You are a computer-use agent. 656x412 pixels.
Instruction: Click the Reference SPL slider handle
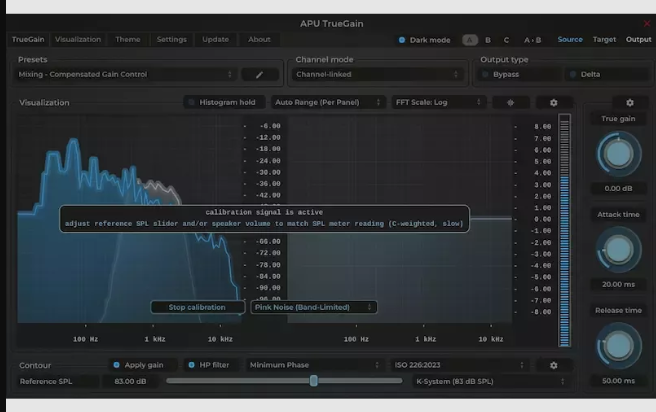click(314, 381)
